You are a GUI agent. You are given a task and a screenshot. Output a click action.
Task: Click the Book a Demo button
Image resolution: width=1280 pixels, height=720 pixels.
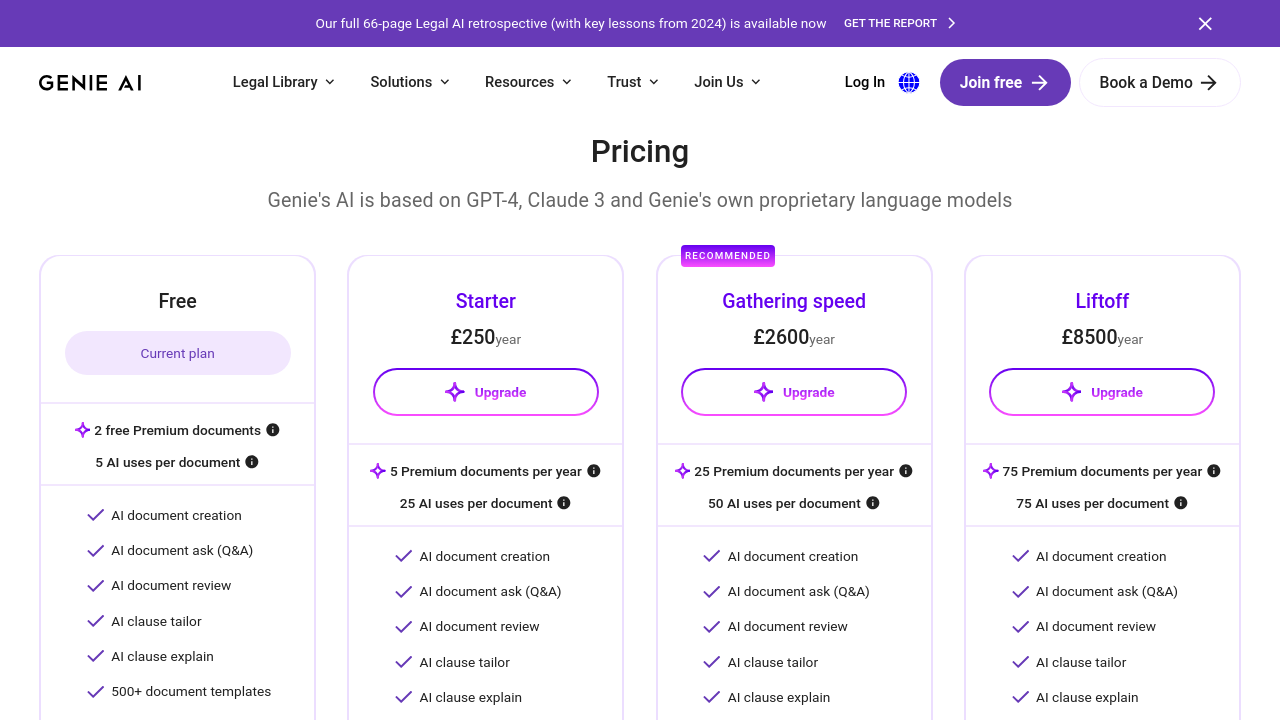[1159, 83]
